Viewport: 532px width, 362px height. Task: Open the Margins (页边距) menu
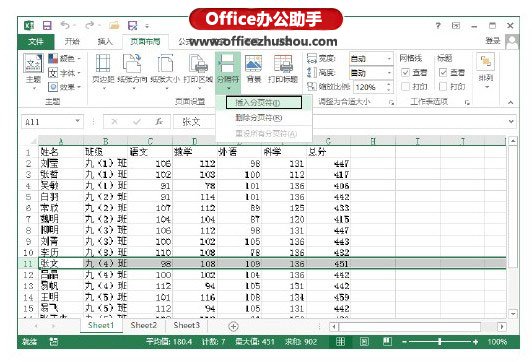pos(103,72)
